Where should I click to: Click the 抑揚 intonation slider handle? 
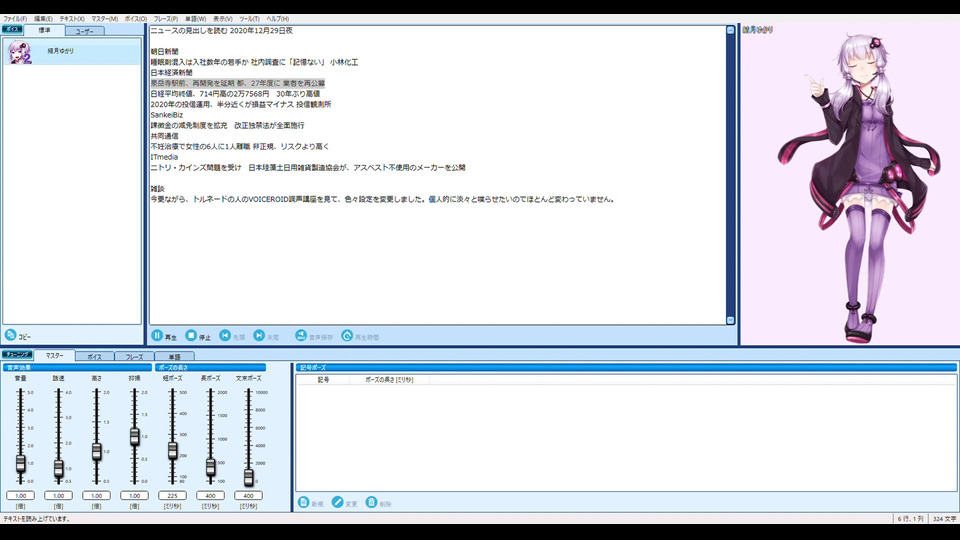coord(135,436)
